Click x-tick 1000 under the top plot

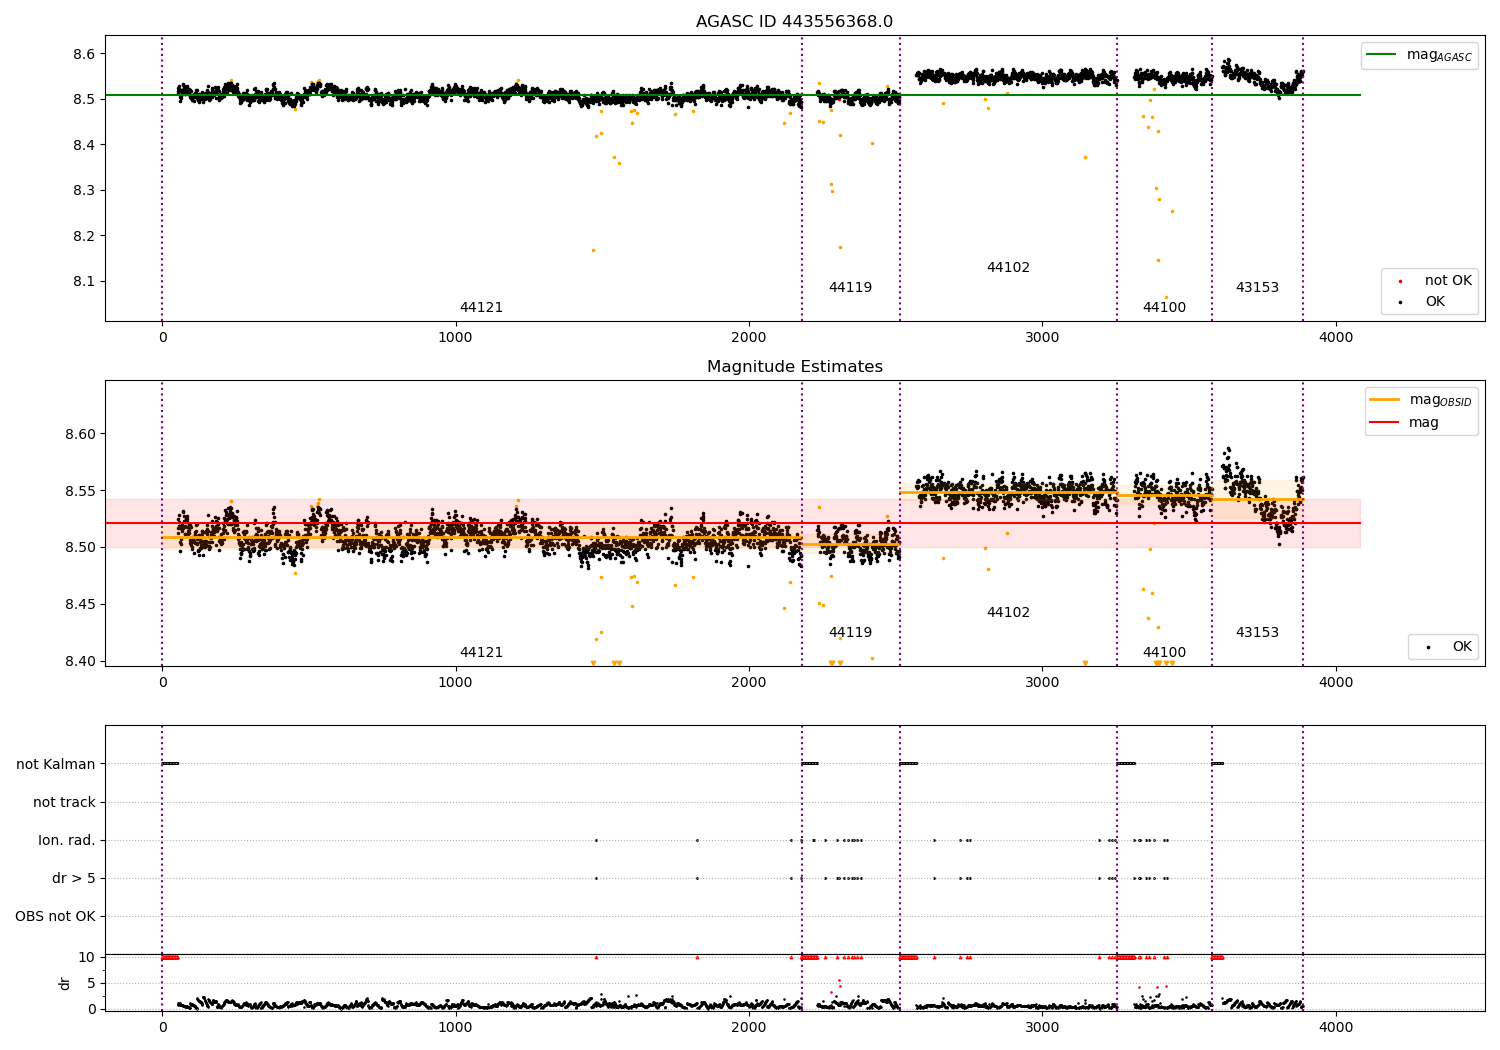[455, 337]
